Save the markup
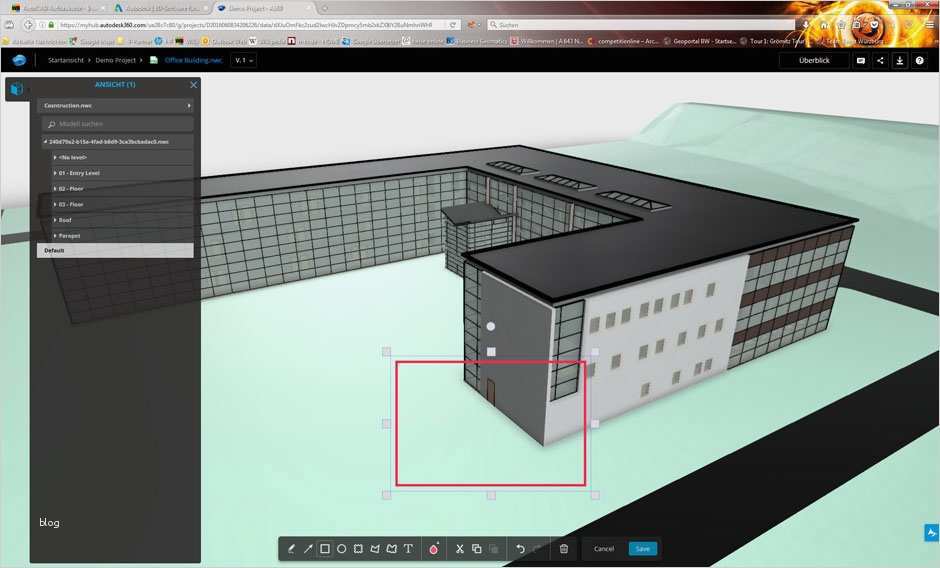The height and width of the screenshot is (568, 940). [x=643, y=549]
